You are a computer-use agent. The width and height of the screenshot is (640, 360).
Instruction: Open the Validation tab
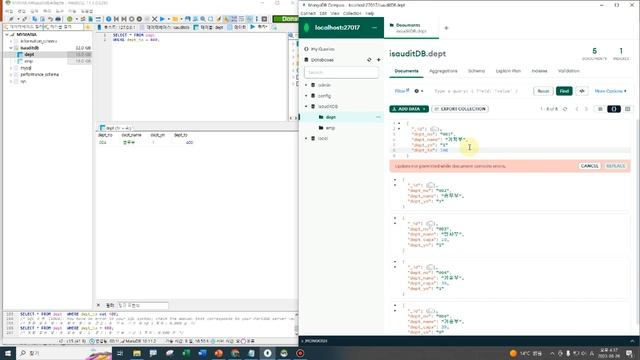pos(569,71)
